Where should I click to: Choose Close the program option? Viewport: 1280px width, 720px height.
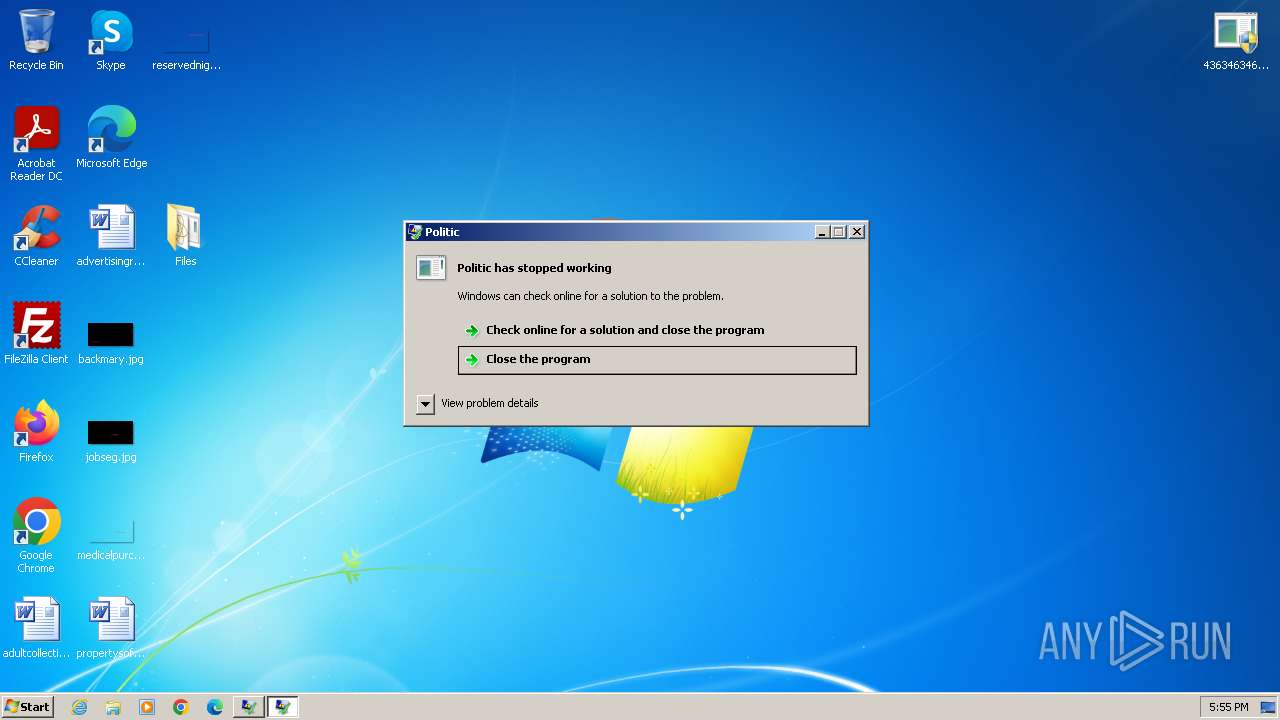tap(657, 360)
